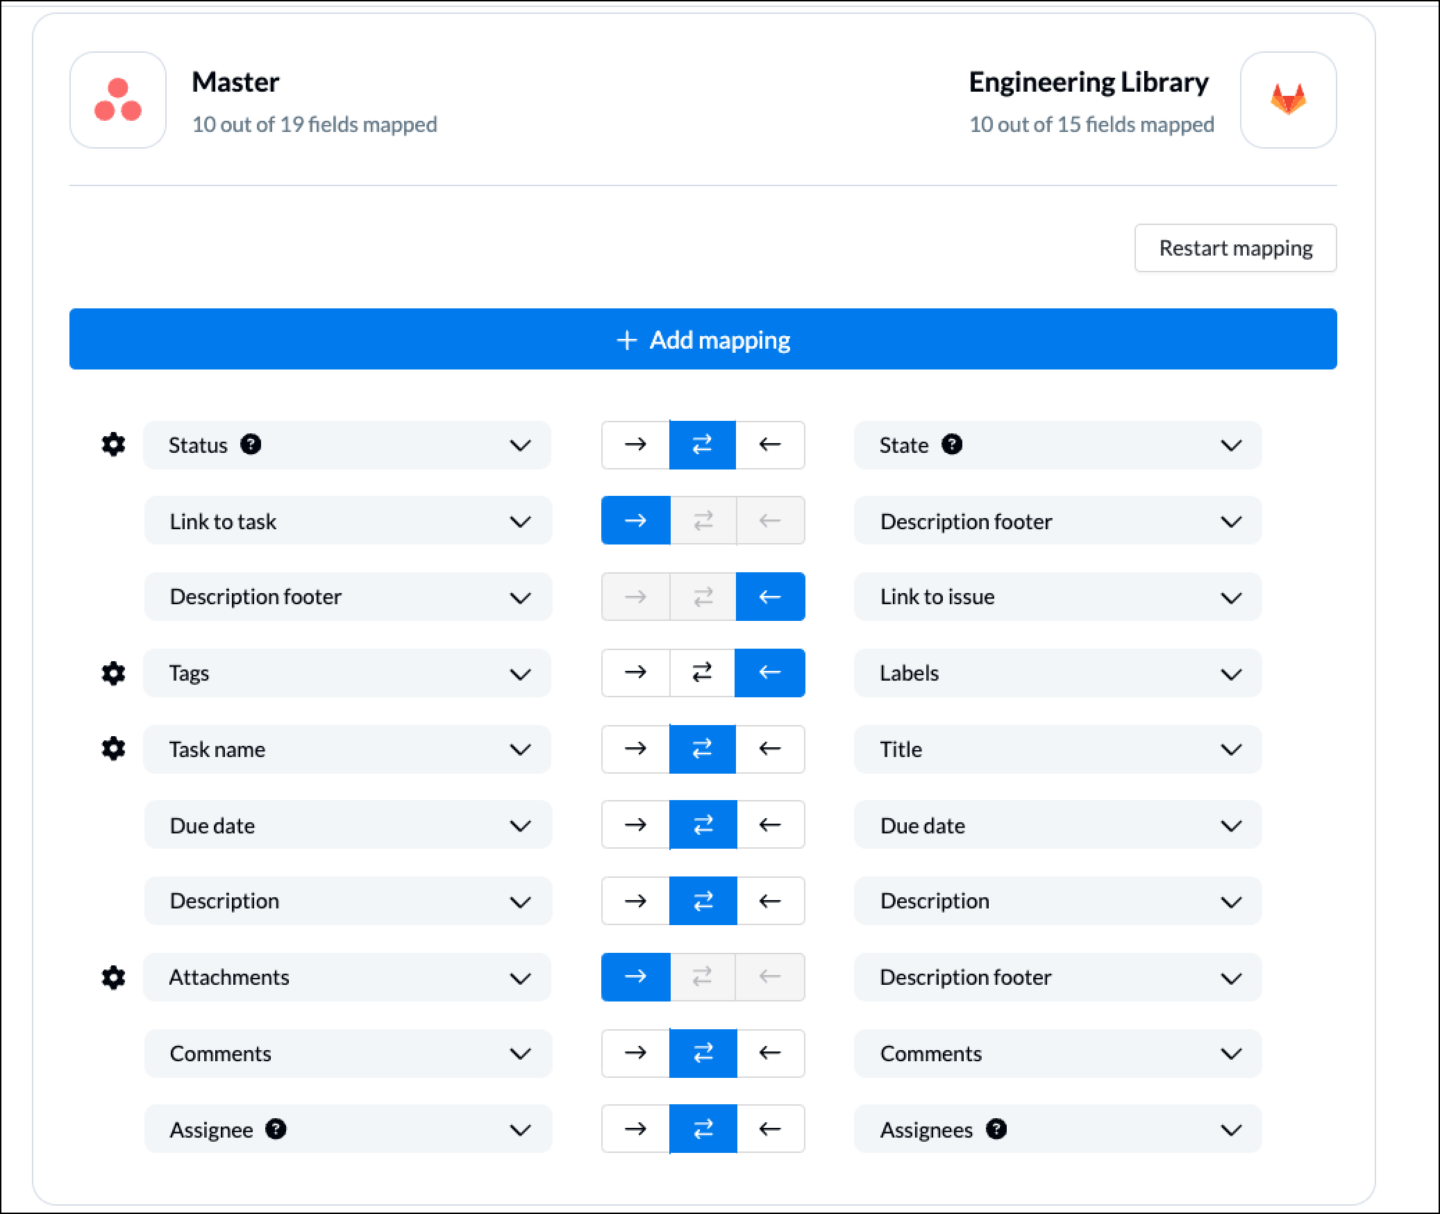Screen dimensions: 1440x1214
Task: Click the Restart mapping button
Action: [1235, 248]
